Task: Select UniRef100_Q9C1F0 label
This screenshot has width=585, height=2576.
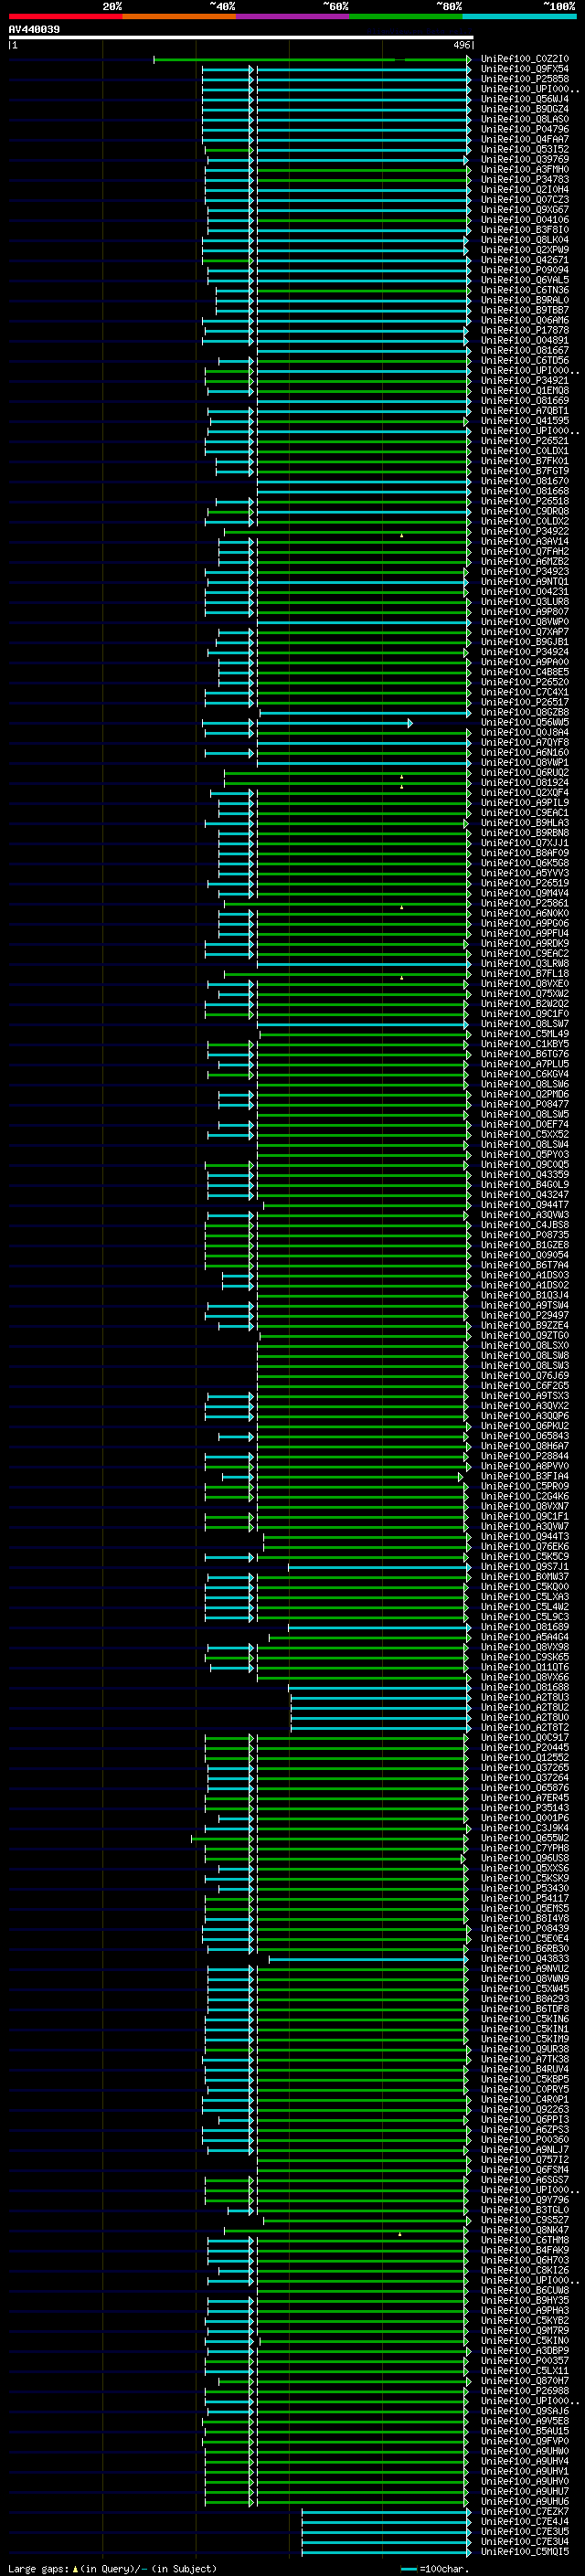Action: point(525,1014)
